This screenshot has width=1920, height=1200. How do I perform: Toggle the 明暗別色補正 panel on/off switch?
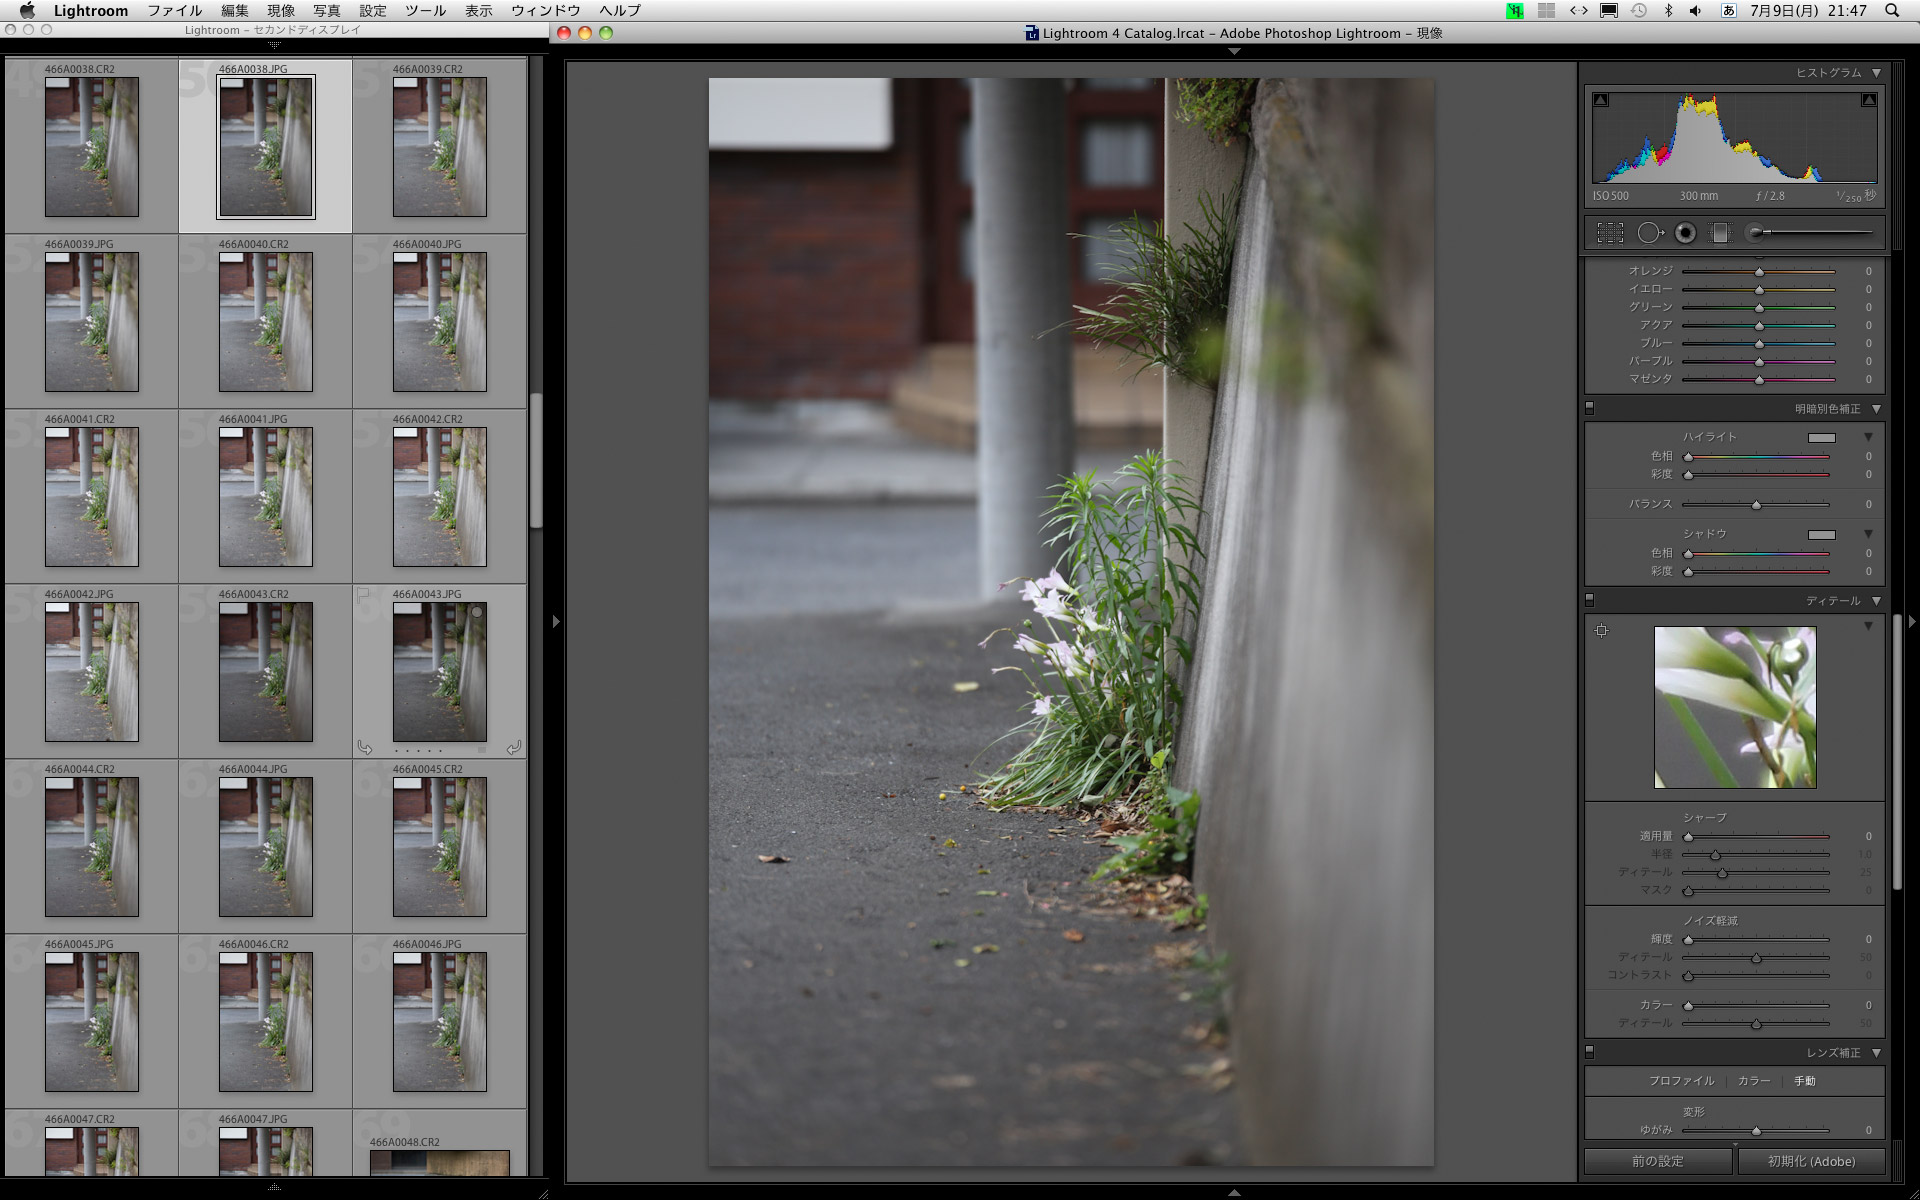tap(1590, 408)
